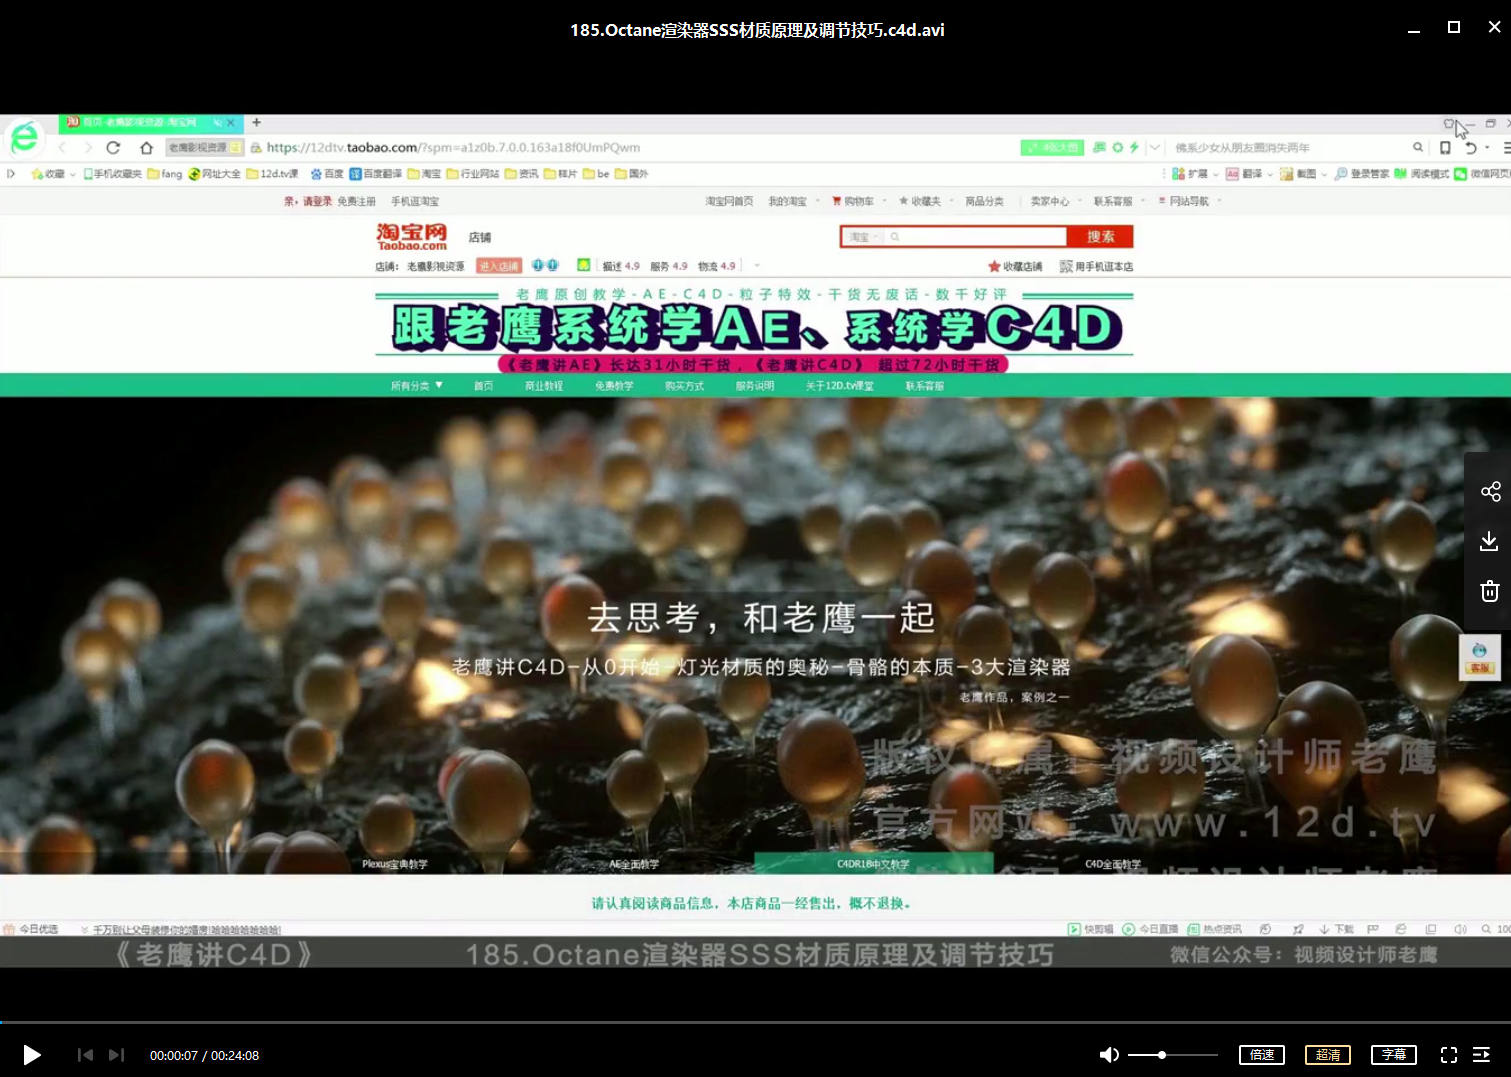Screen dimensions: 1511x1077
Task: Toggle subtitles with the 字幕 button
Action: (1393, 1055)
